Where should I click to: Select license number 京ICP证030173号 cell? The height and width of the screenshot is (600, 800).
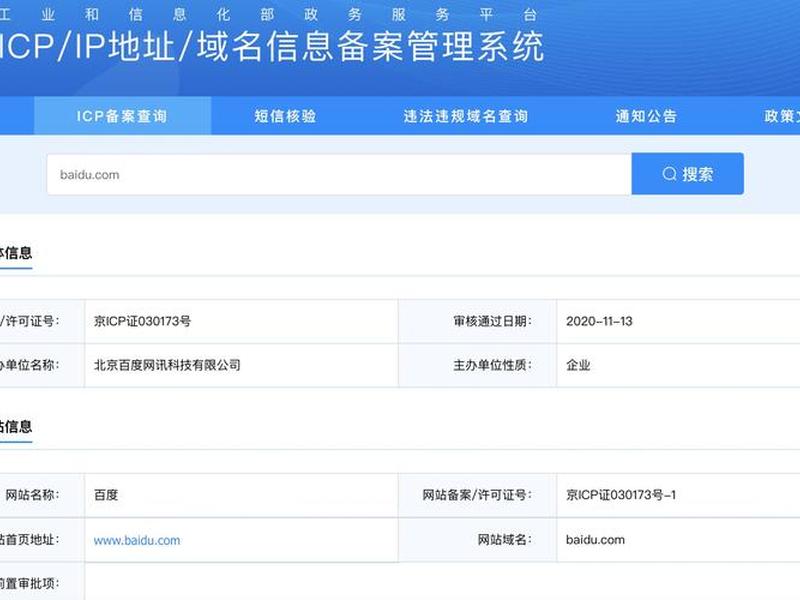241,321
